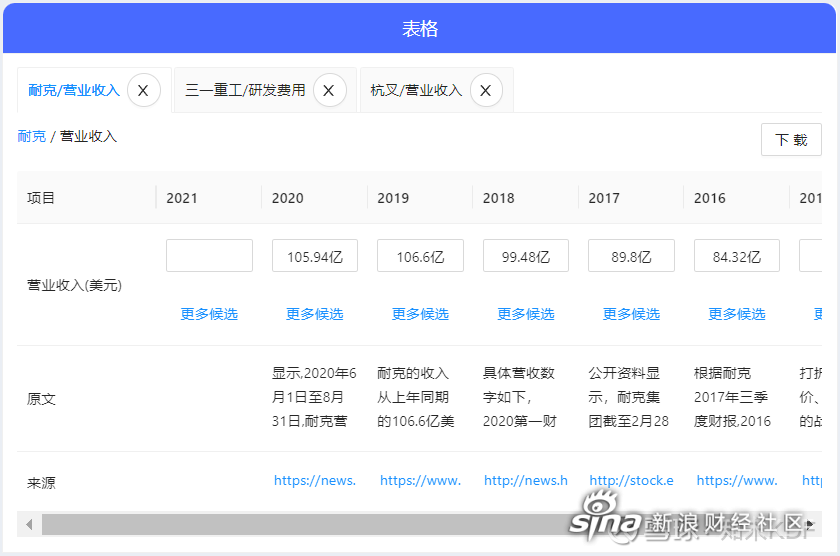Image resolution: width=840 pixels, height=556 pixels.
Task: Open the http://news.h source link for 2018
Action: [x=526, y=480]
